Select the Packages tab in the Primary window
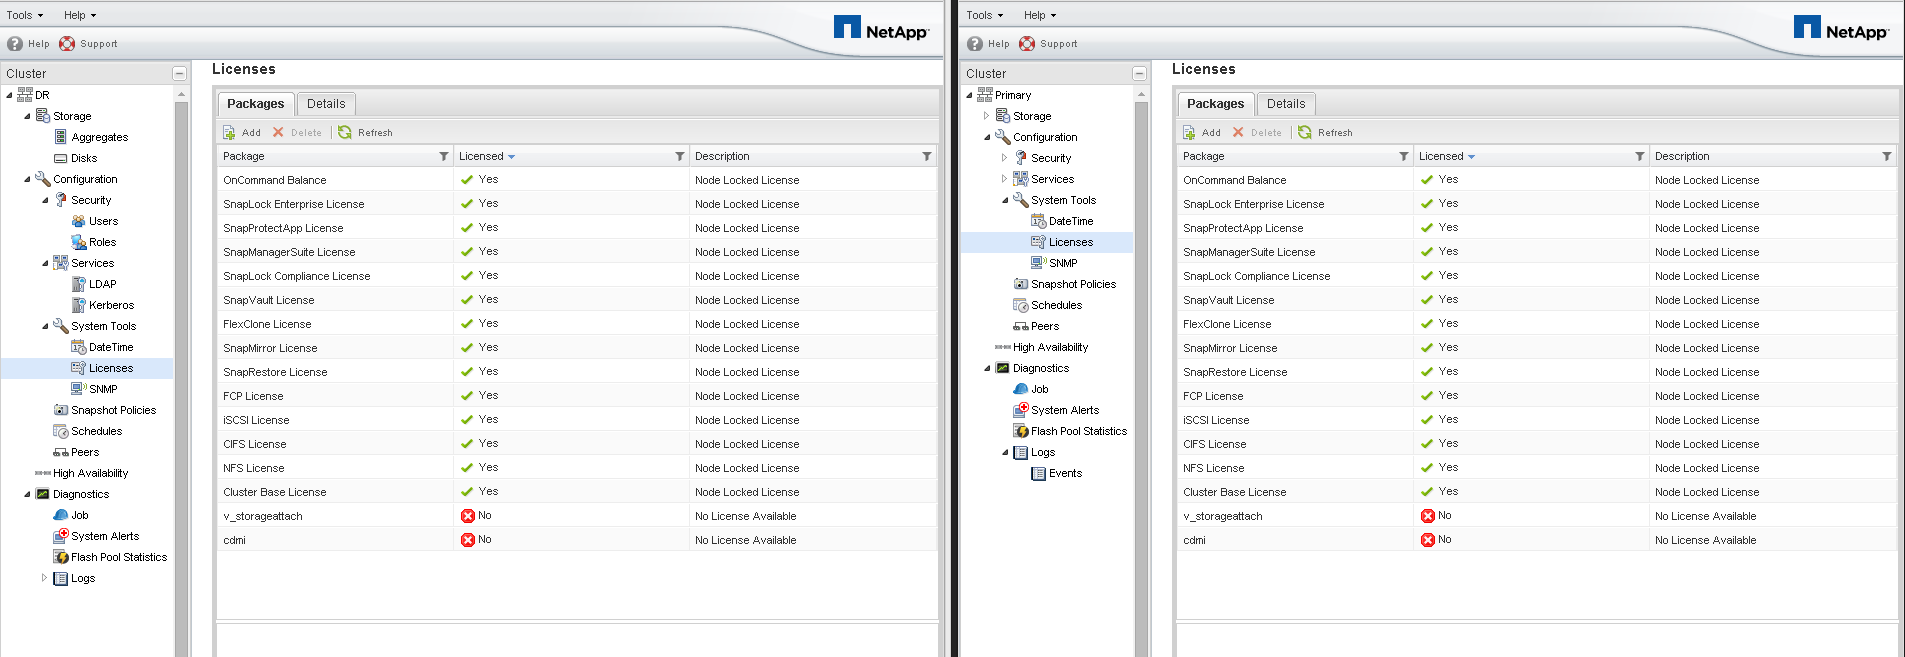This screenshot has height=657, width=1905. click(1215, 104)
